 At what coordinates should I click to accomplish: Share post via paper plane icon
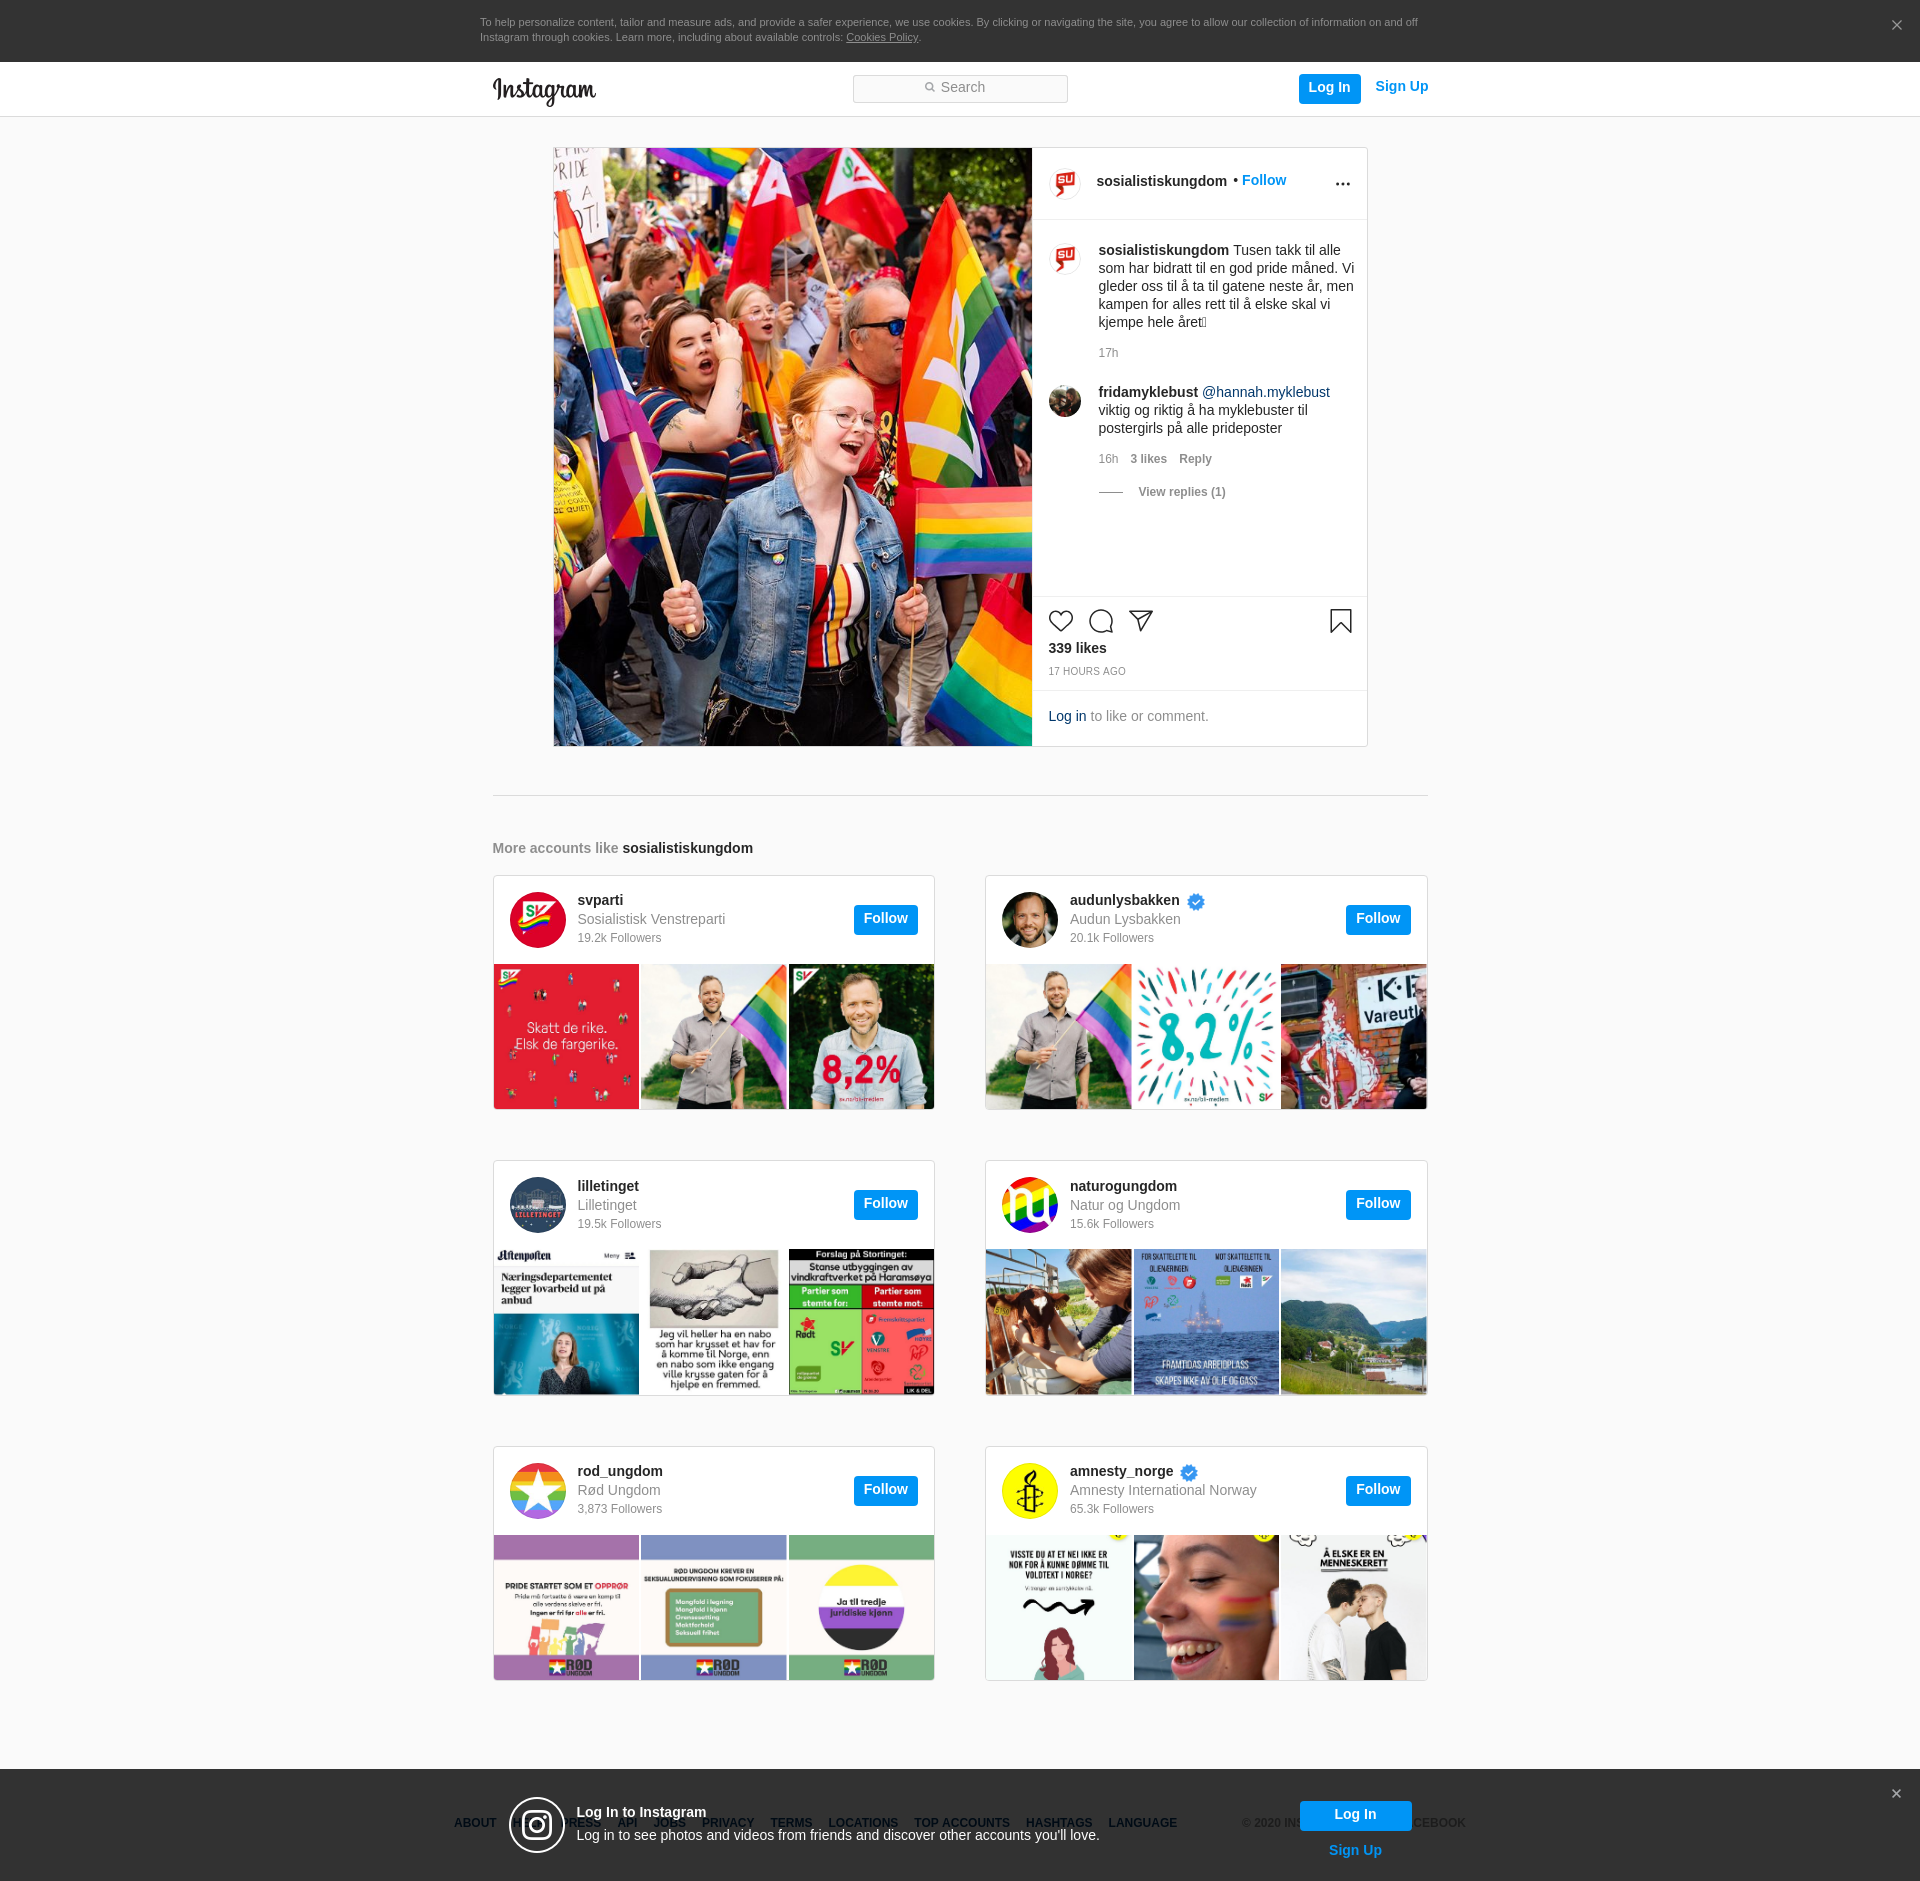point(1141,621)
